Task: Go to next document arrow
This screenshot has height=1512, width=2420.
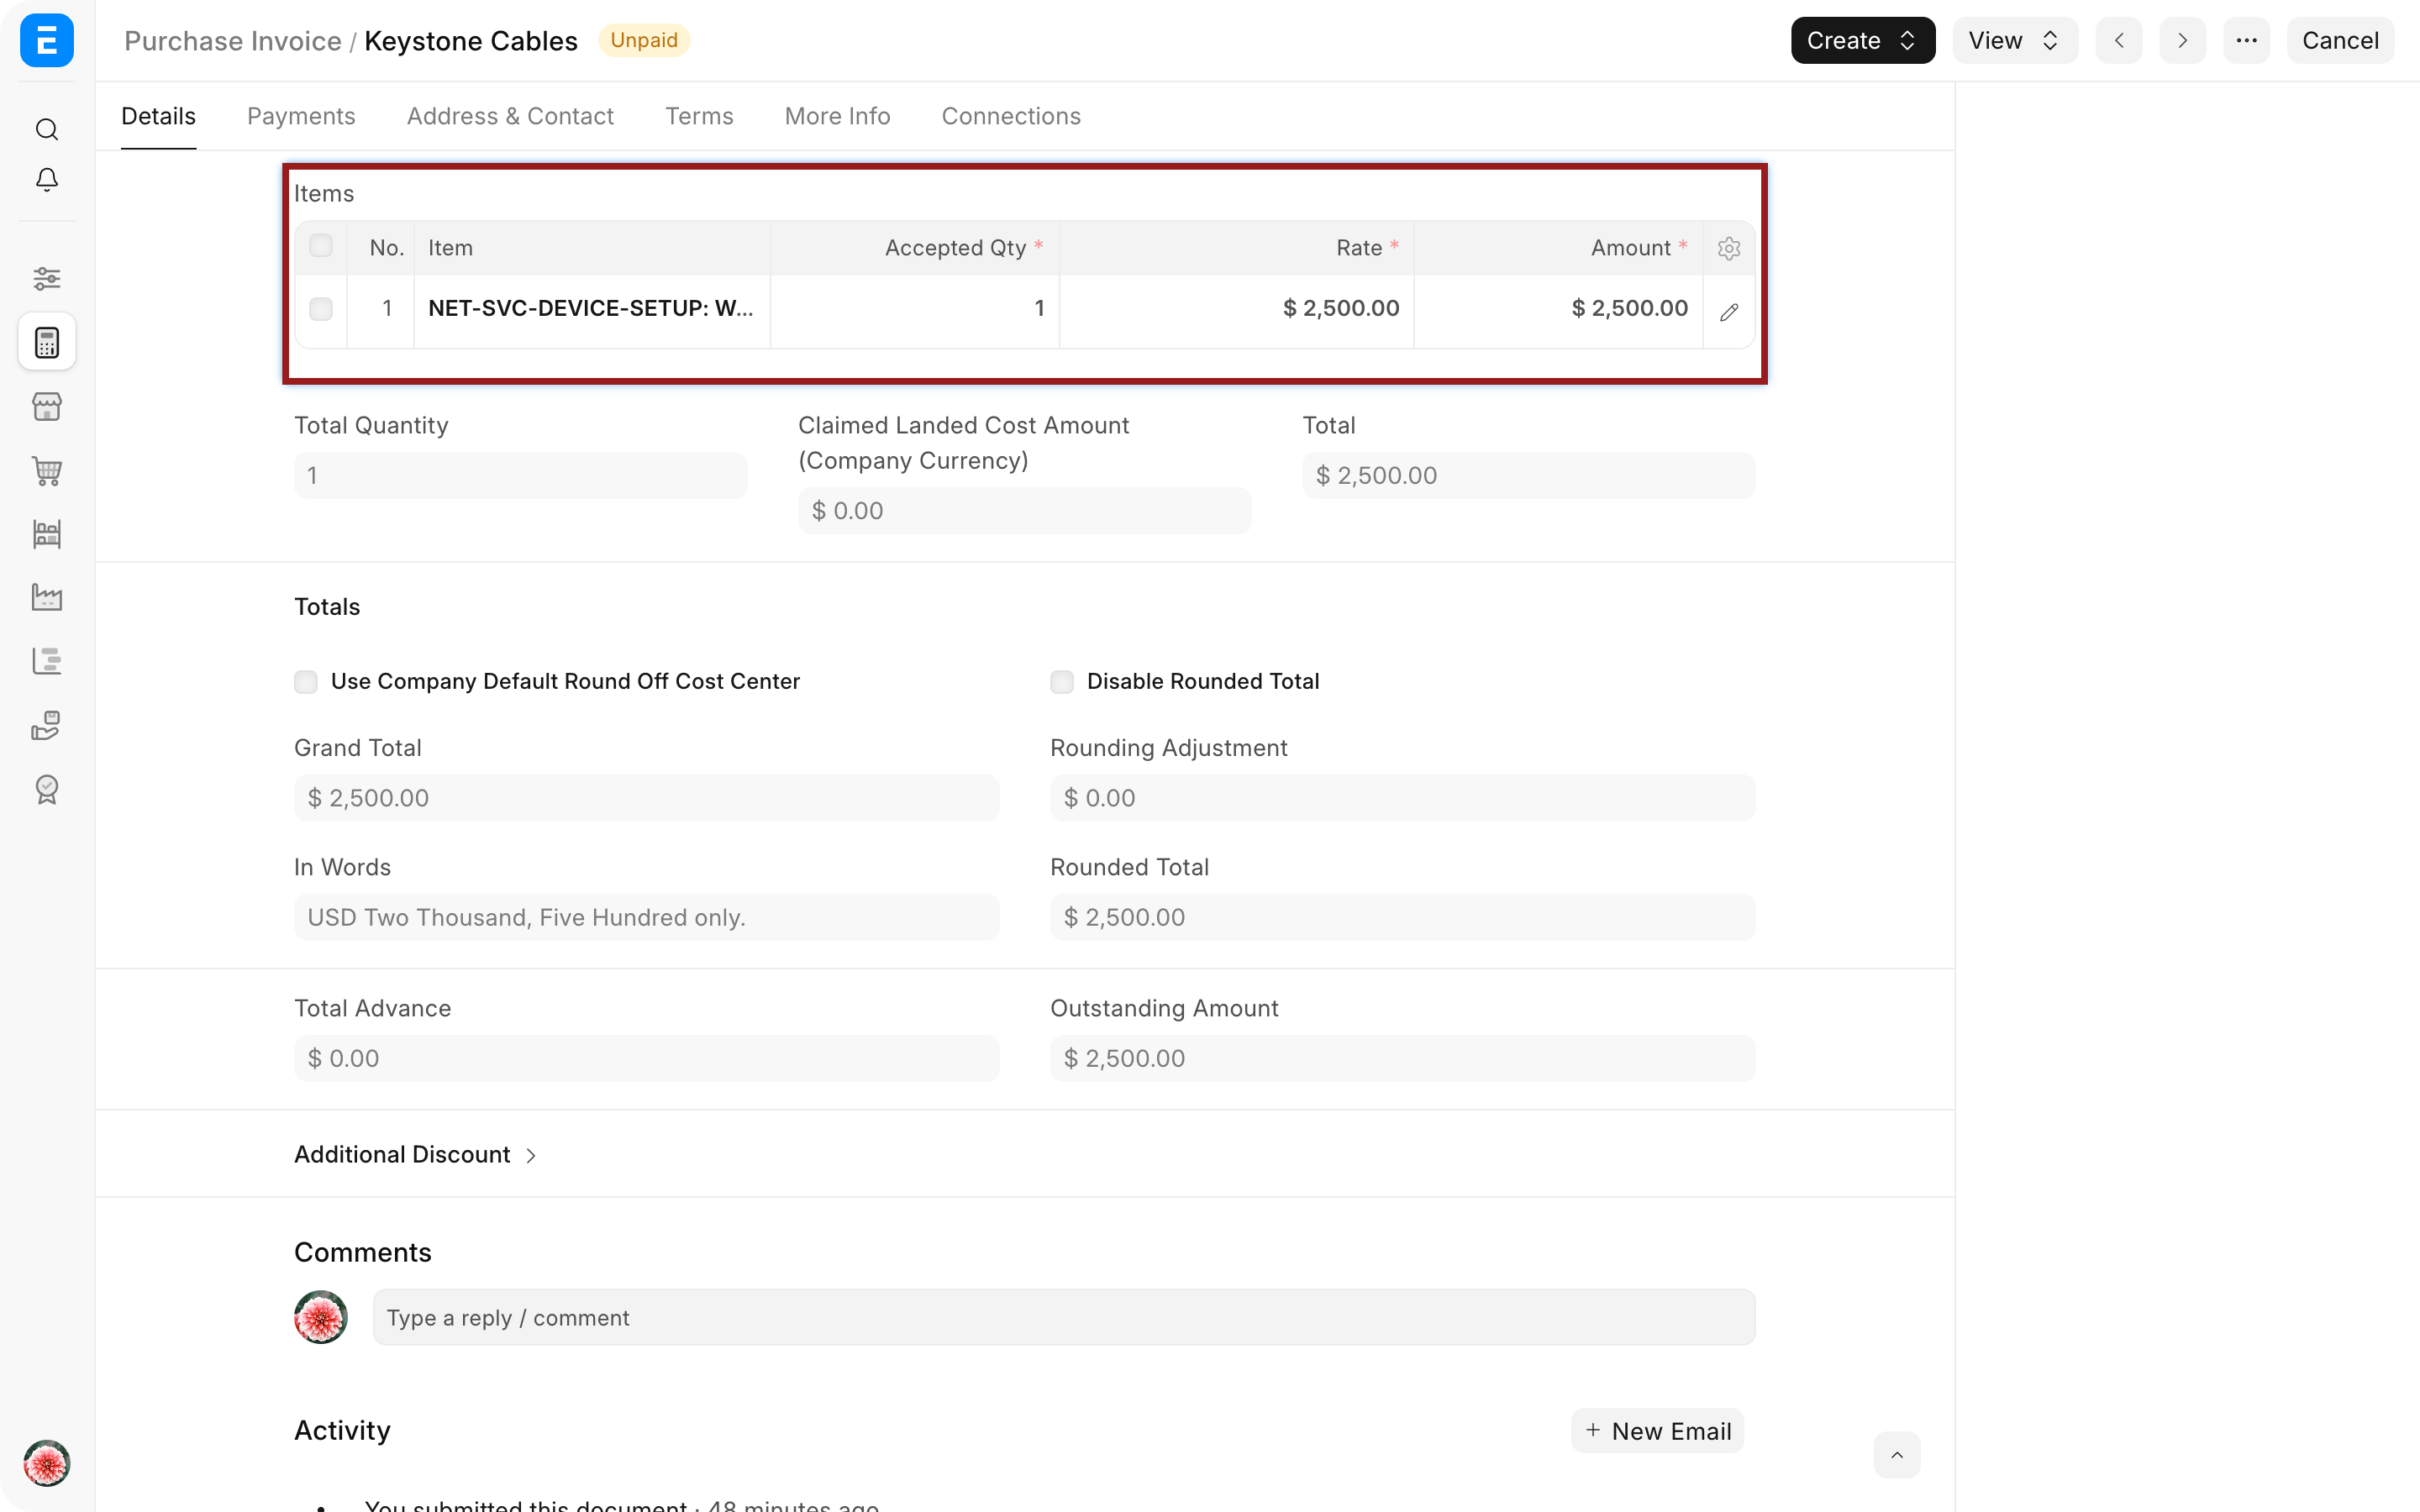Action: [x=2182, y=41]
